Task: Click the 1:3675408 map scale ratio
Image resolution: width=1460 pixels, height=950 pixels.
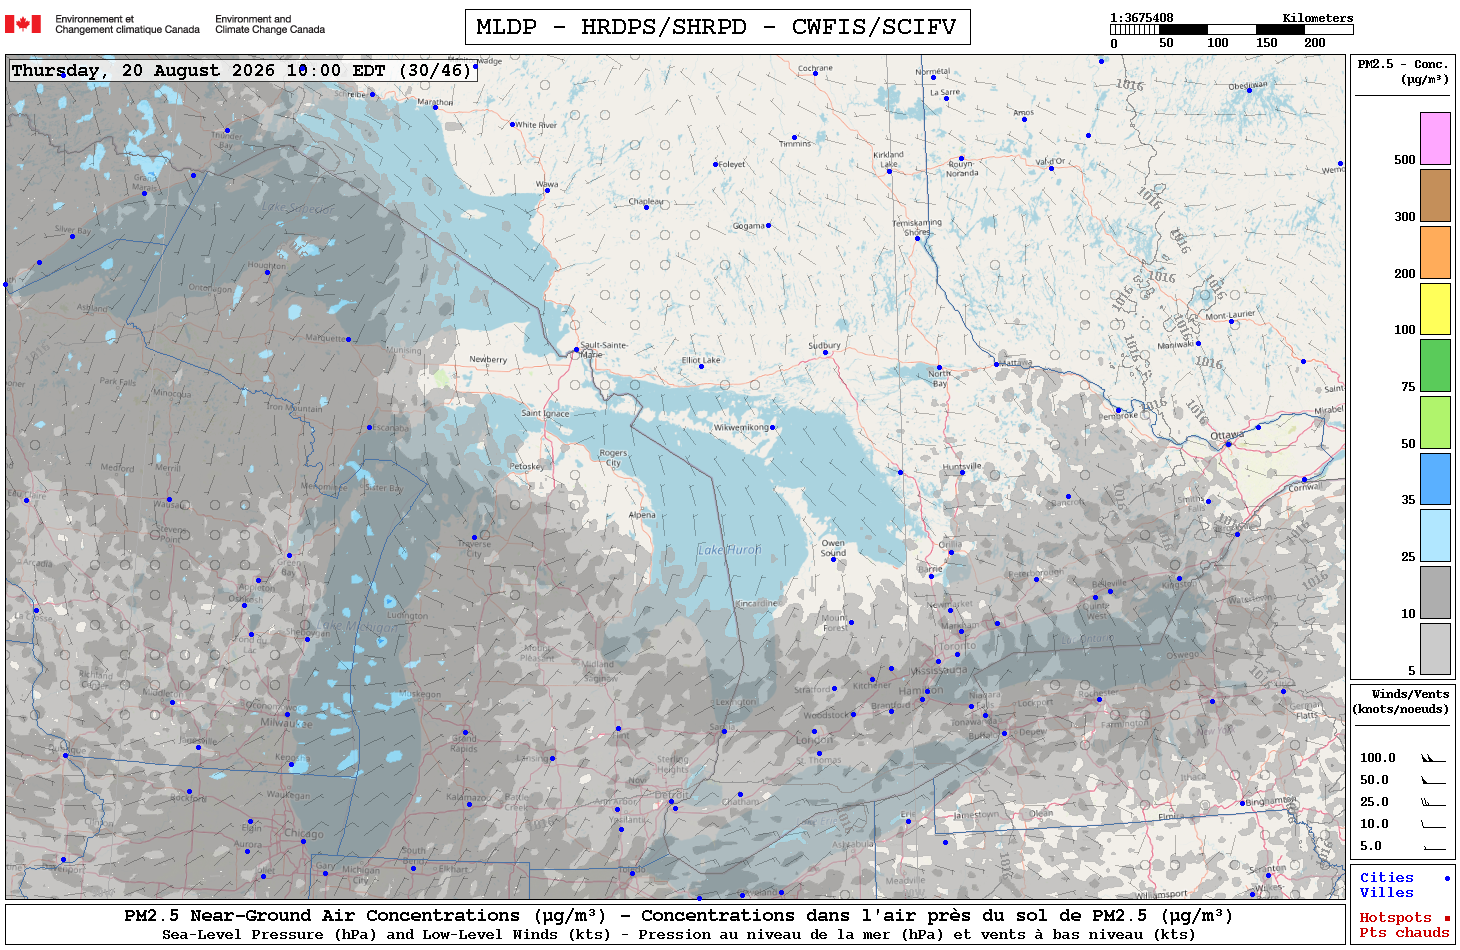Action: tap(1141, 18)
